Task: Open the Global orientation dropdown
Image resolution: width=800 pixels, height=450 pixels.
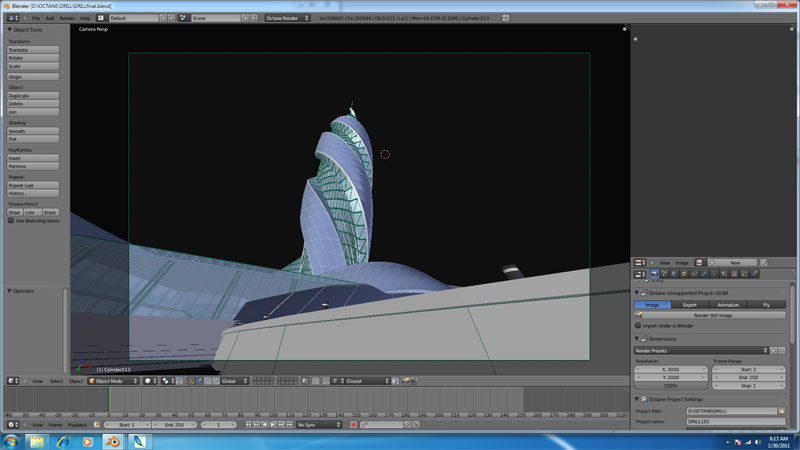Action: point(234,381)
